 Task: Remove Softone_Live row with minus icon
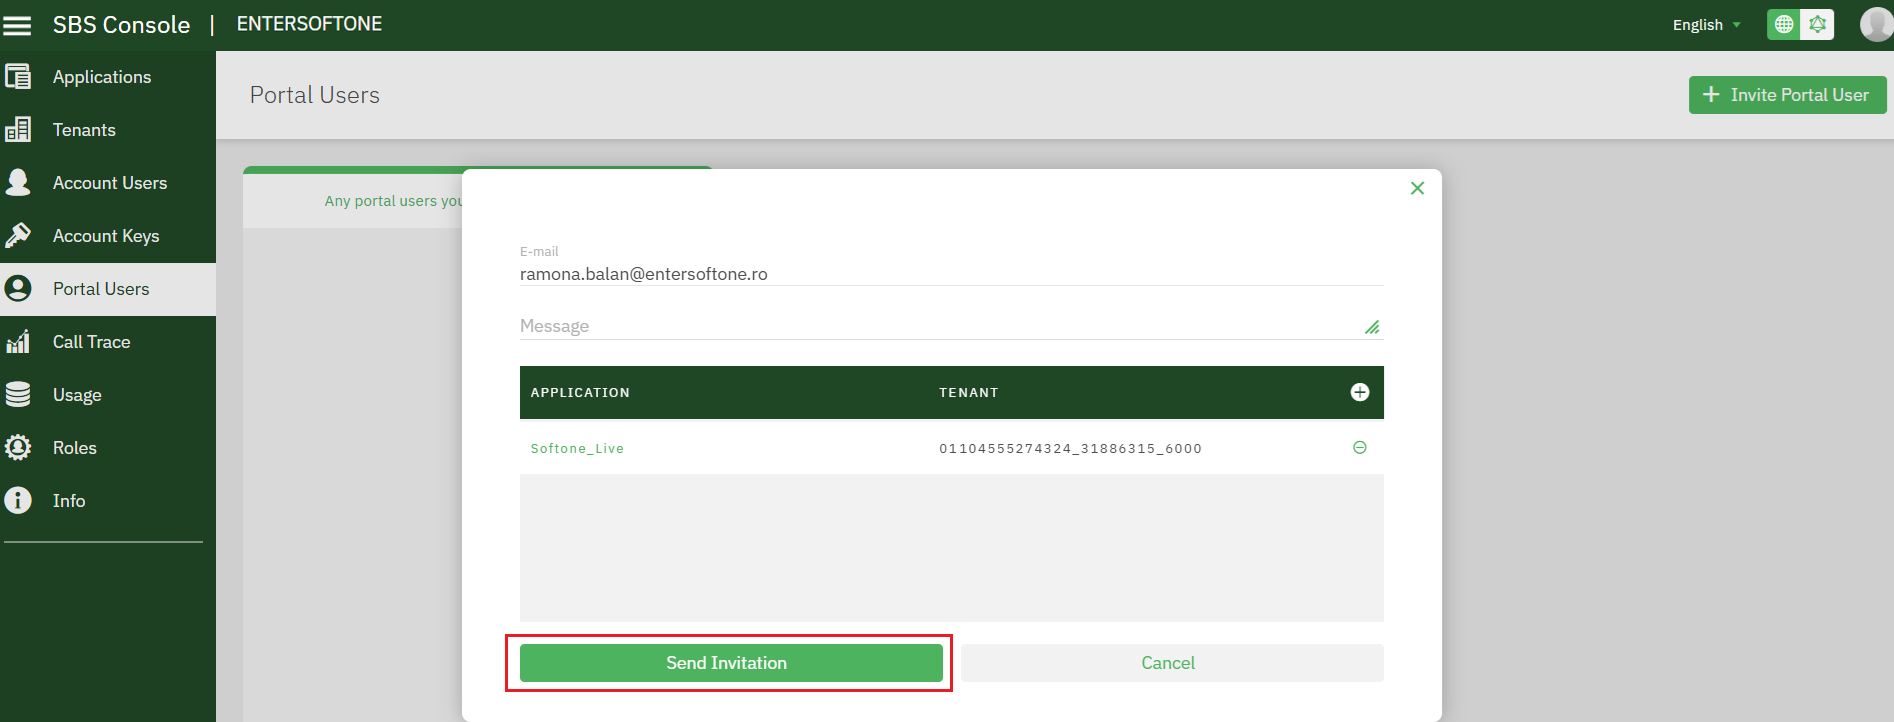click(x=1360, y=448)
